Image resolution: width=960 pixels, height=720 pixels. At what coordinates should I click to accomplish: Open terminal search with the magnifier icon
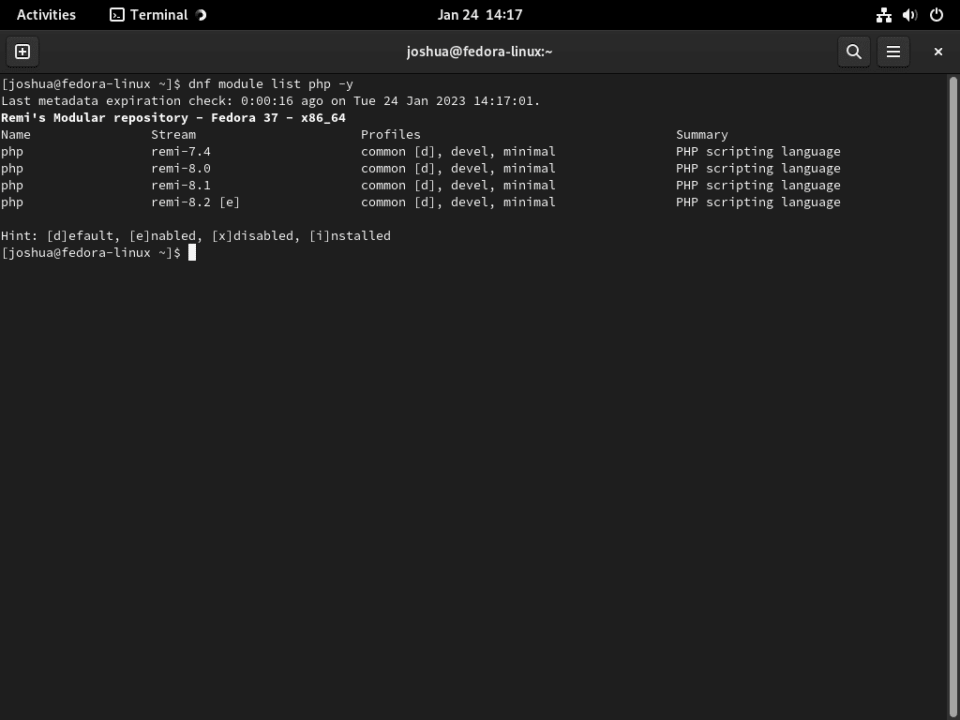click(853, 51)
